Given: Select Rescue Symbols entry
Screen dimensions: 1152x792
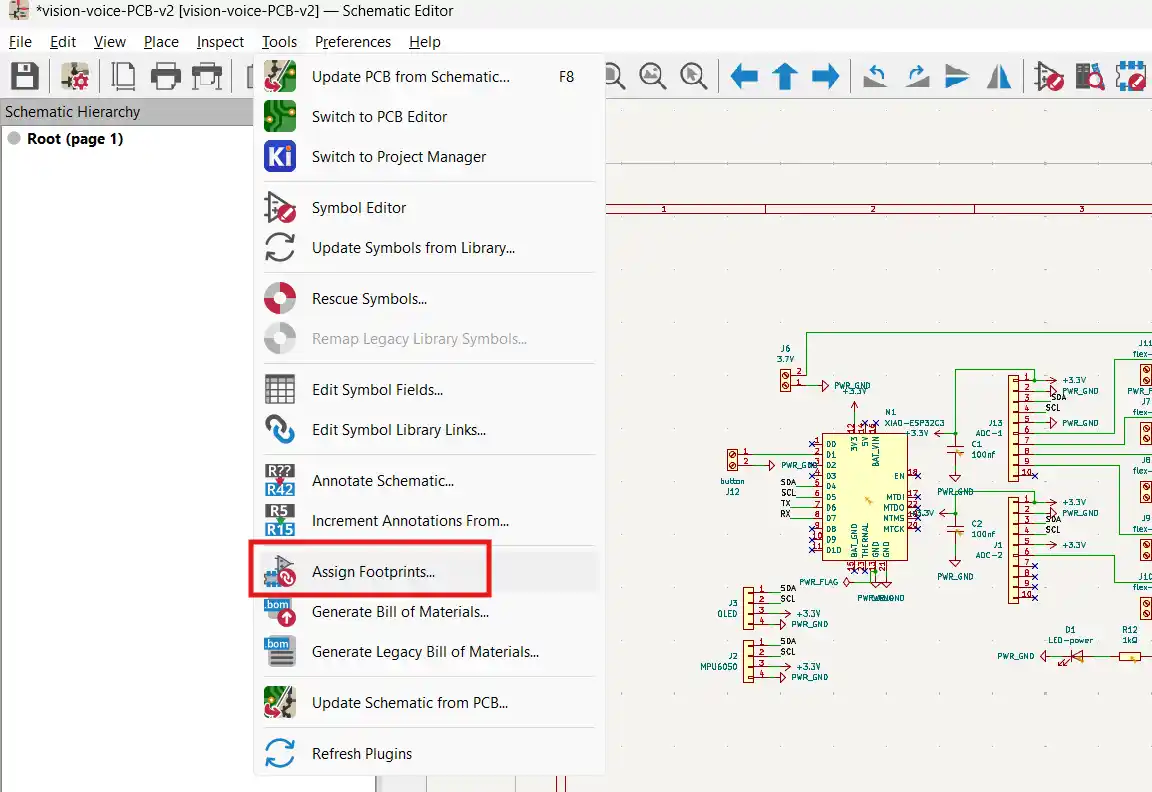Looking at the screenshot, I should 429,299.
